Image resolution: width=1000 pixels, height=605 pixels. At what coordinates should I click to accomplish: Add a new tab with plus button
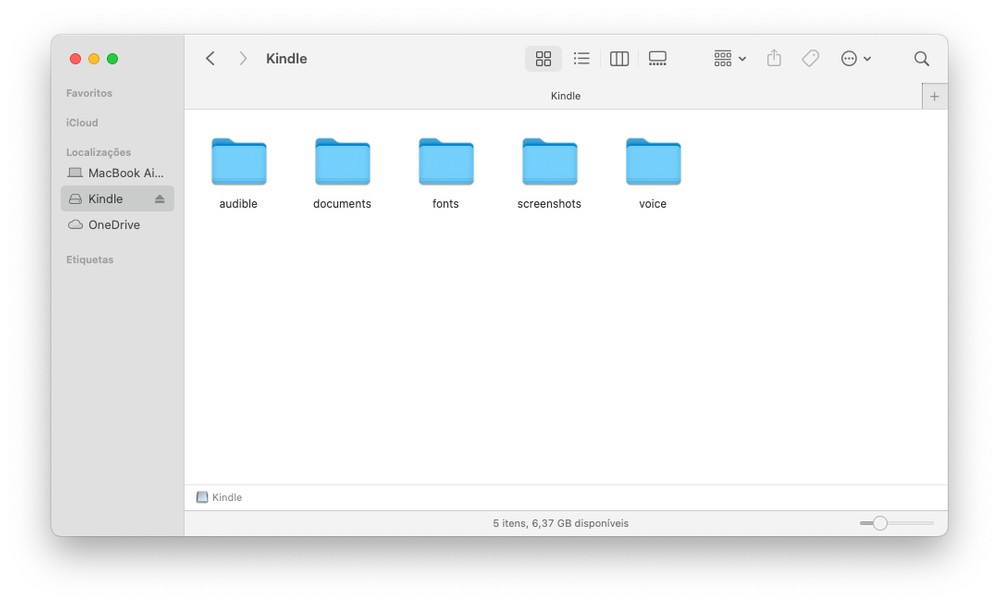click(x=934, y=96)
